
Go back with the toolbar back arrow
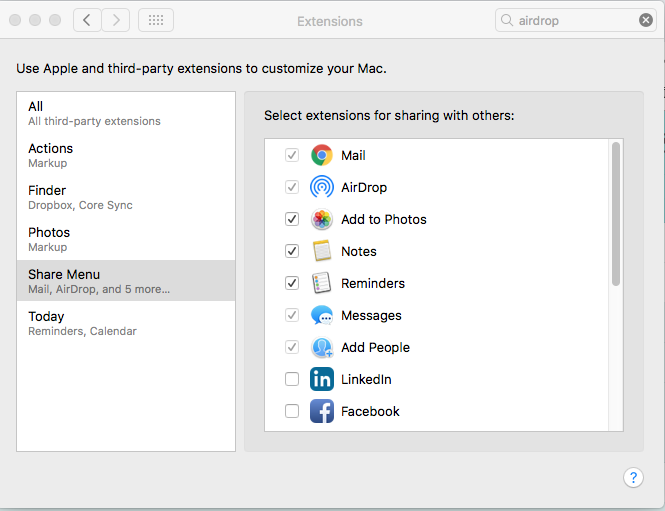tap(88, 20)
